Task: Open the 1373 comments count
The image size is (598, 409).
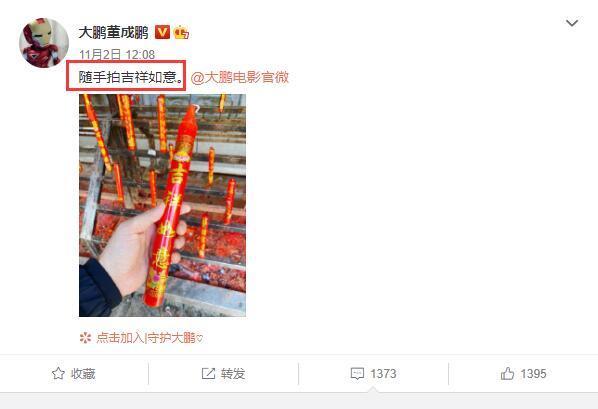Action: click(x=383, y=374)
